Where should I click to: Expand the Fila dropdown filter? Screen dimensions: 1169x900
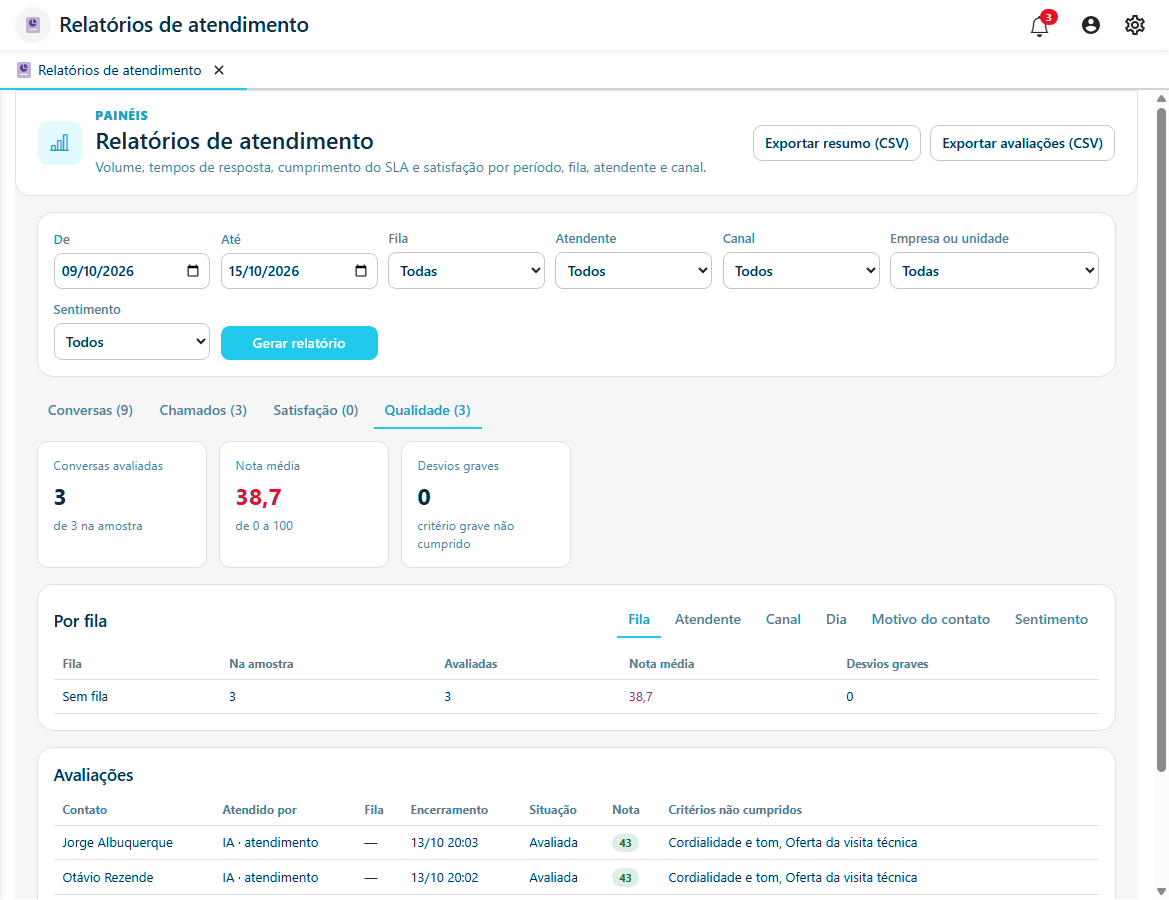[466, 271]
